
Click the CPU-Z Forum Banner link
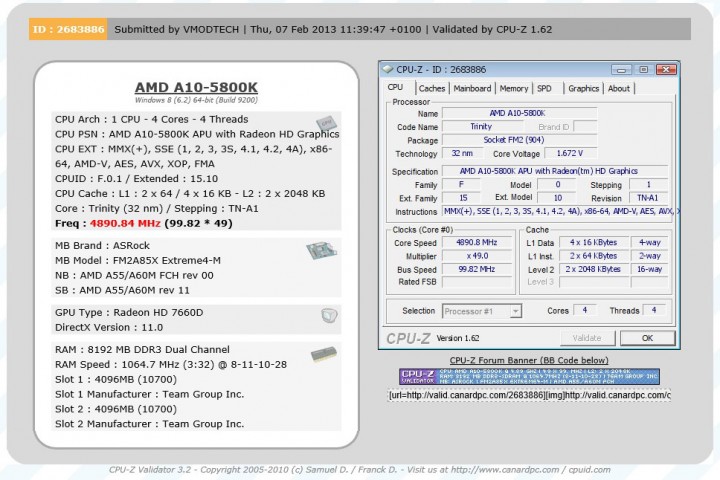[529, 360]
